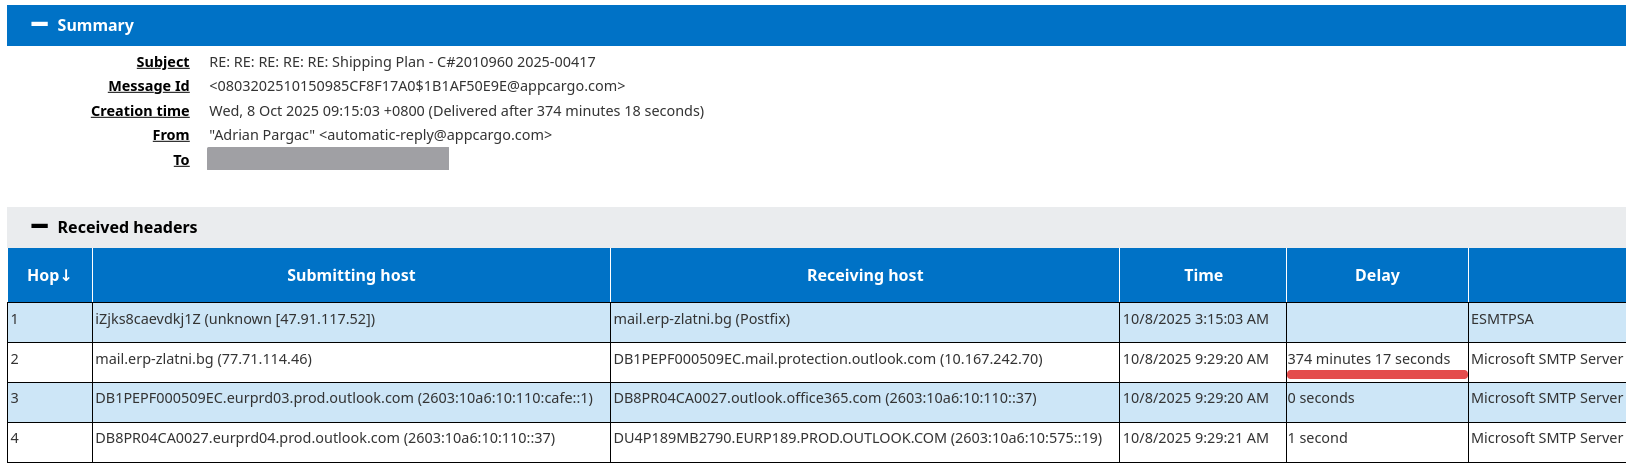Click the Delay column header
Viewport: 1627px width, 470px height.
tap(1377, 275)
